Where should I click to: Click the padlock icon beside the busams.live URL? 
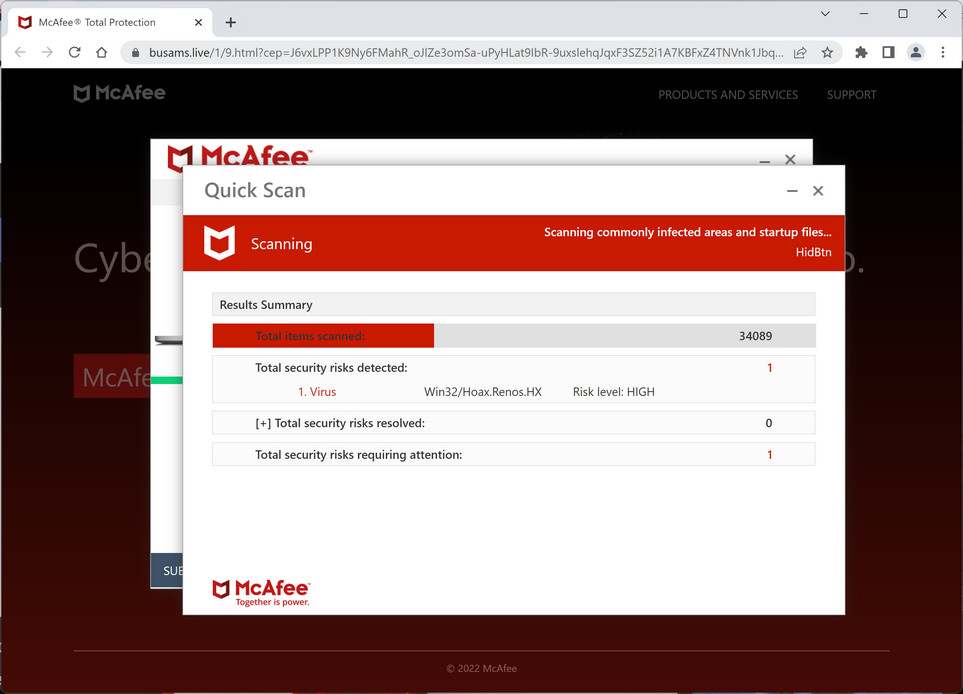tap(134, 52)
